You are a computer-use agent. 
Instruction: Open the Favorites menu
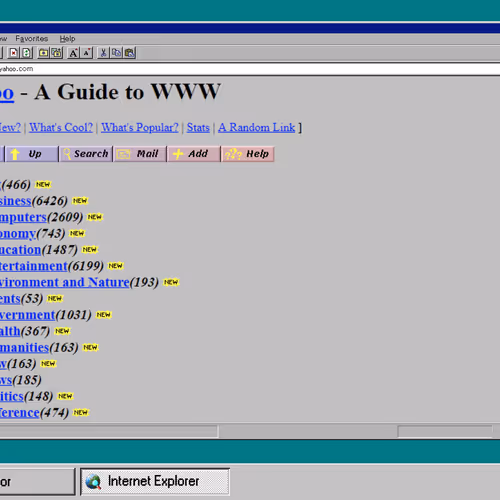pyautogui.click(x=32, y=39)
